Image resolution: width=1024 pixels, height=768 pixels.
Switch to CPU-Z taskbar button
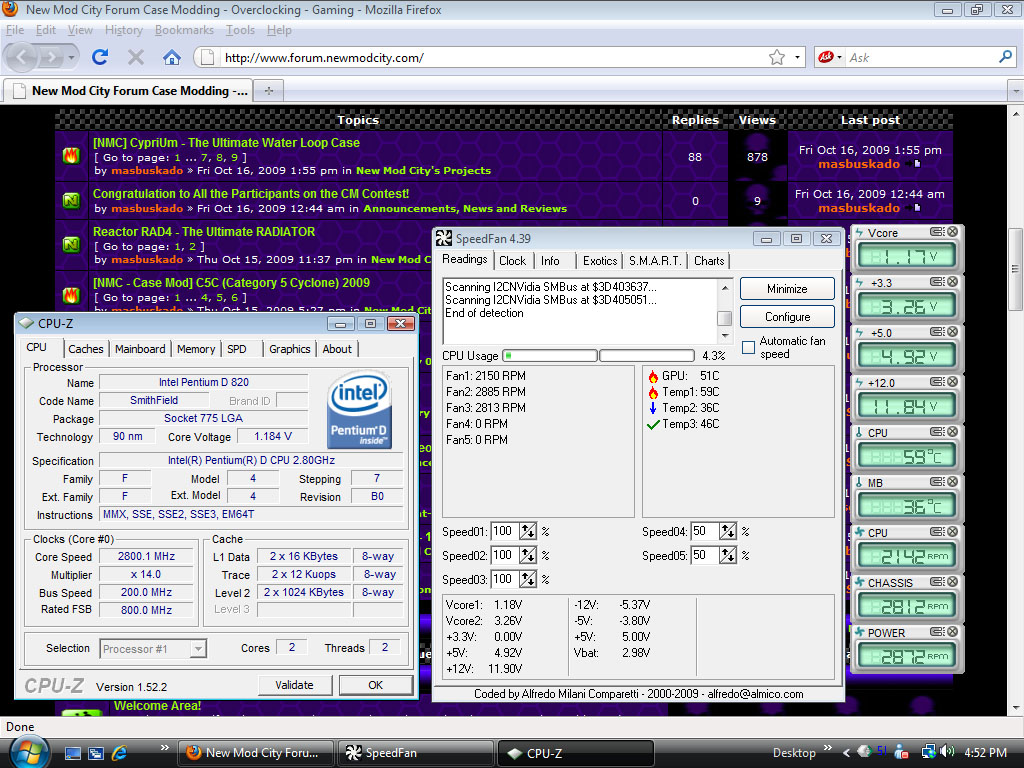[x=576, y=753]
